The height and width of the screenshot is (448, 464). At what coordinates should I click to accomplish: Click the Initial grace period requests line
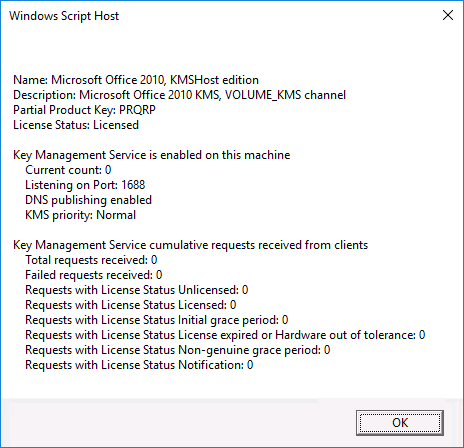pyautogui.click(x=157, y=320)
